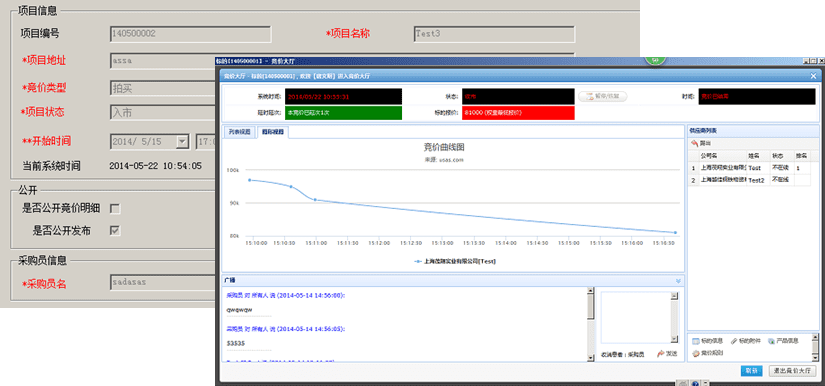This screenshot has width=825, height=386.
Task: Select the 图形视图 chart view tab
Action: [x=272, y=132]
